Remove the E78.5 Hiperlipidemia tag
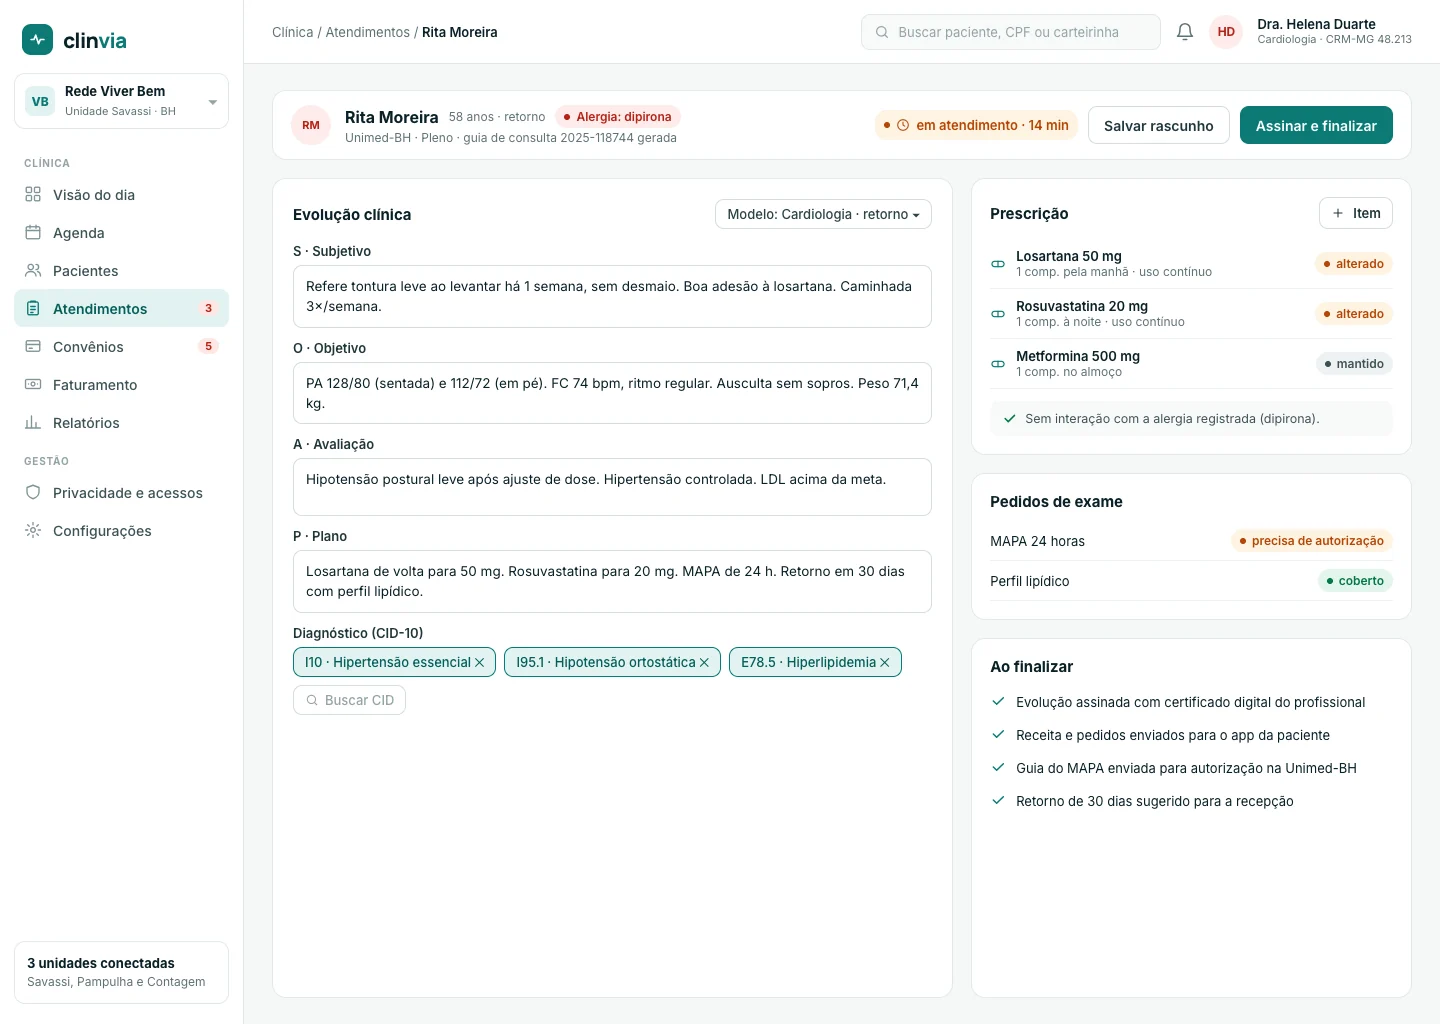The image size is (1440, 1024). [885, 663]
